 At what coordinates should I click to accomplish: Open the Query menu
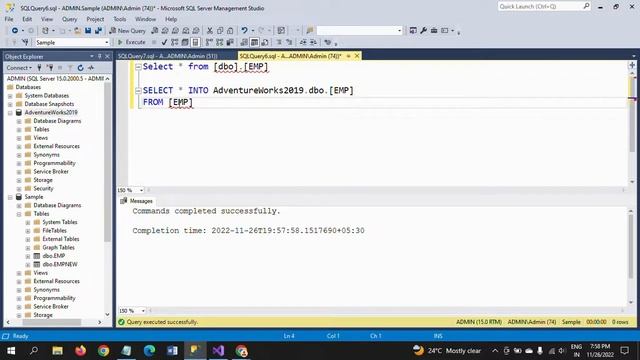69,19
